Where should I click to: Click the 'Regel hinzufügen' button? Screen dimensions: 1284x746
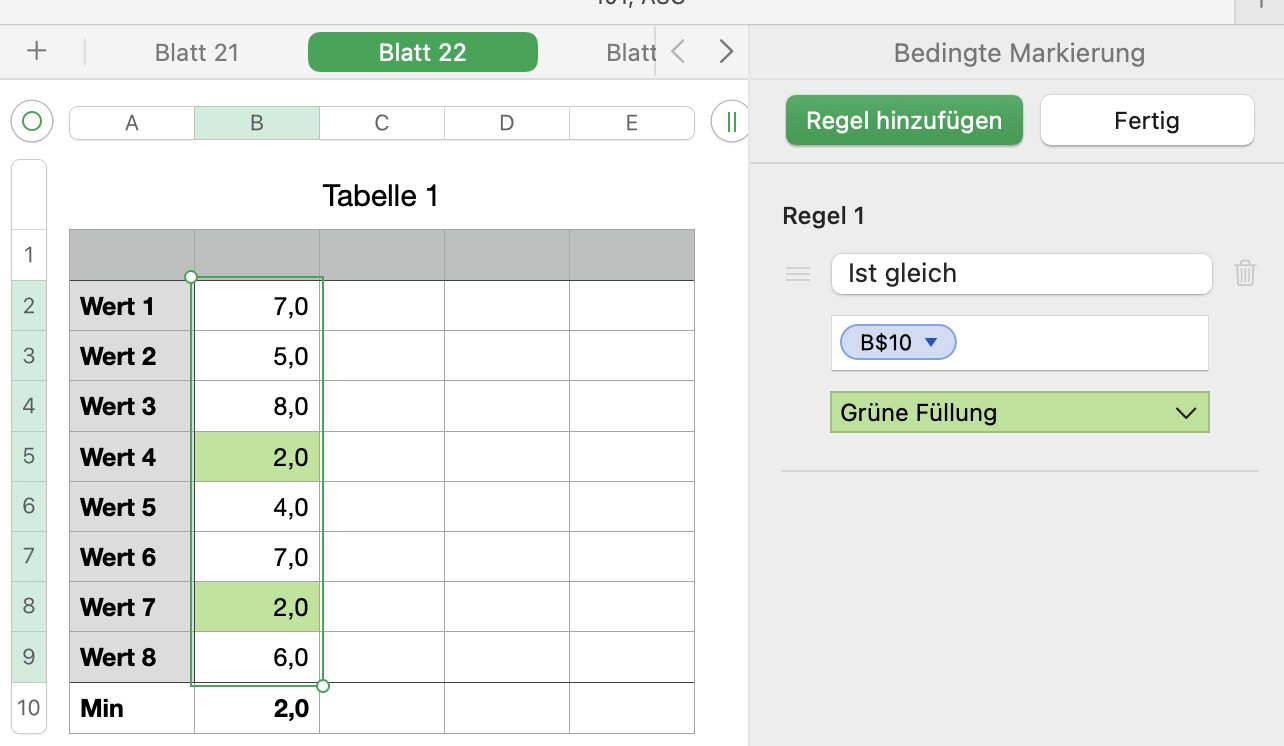point(904,121)
